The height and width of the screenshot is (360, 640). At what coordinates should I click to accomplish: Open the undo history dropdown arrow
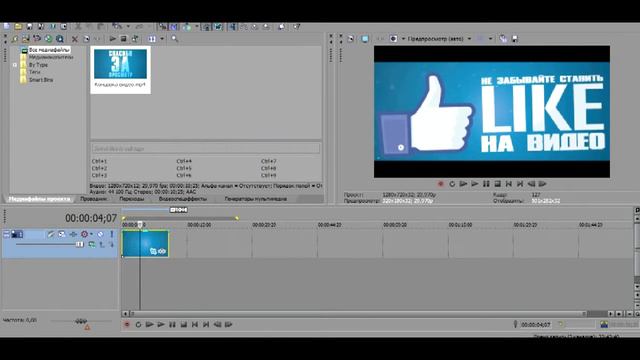tap(128, 27)
